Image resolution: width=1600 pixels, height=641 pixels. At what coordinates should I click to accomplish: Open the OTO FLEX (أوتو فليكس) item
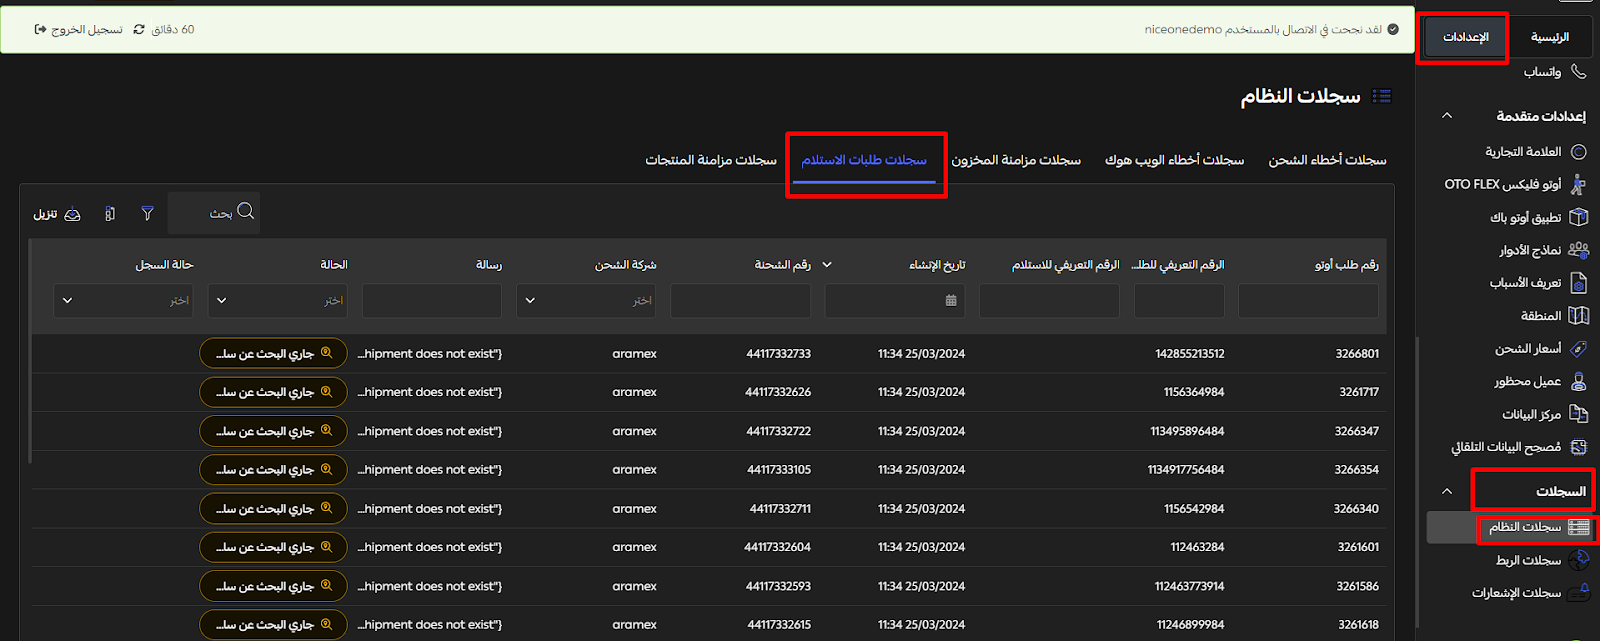[1515, 185]
